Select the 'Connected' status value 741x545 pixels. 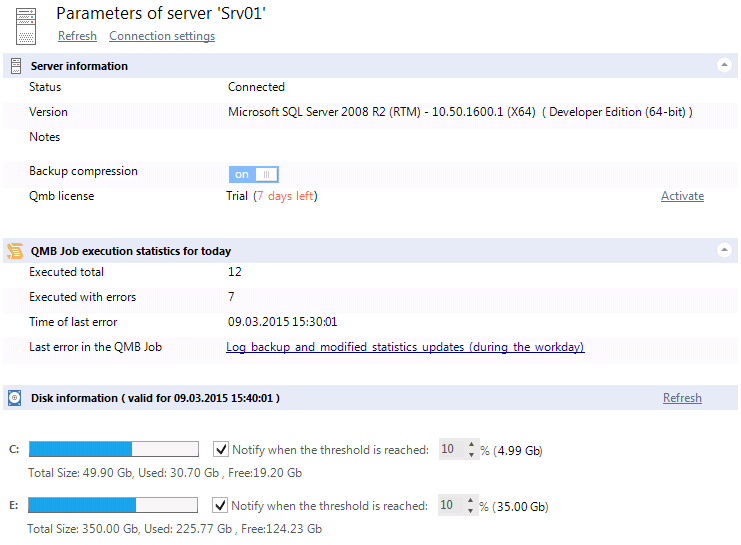pos(256,87)
